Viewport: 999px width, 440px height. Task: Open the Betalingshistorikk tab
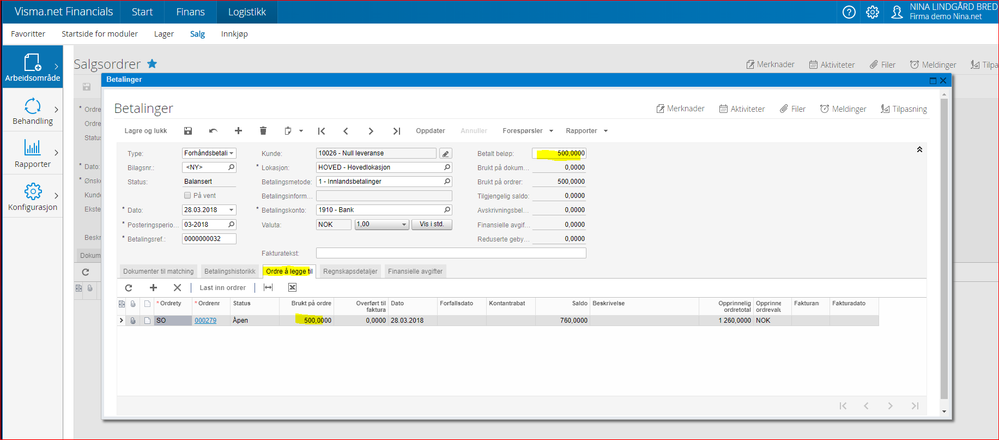coord(229,271)
